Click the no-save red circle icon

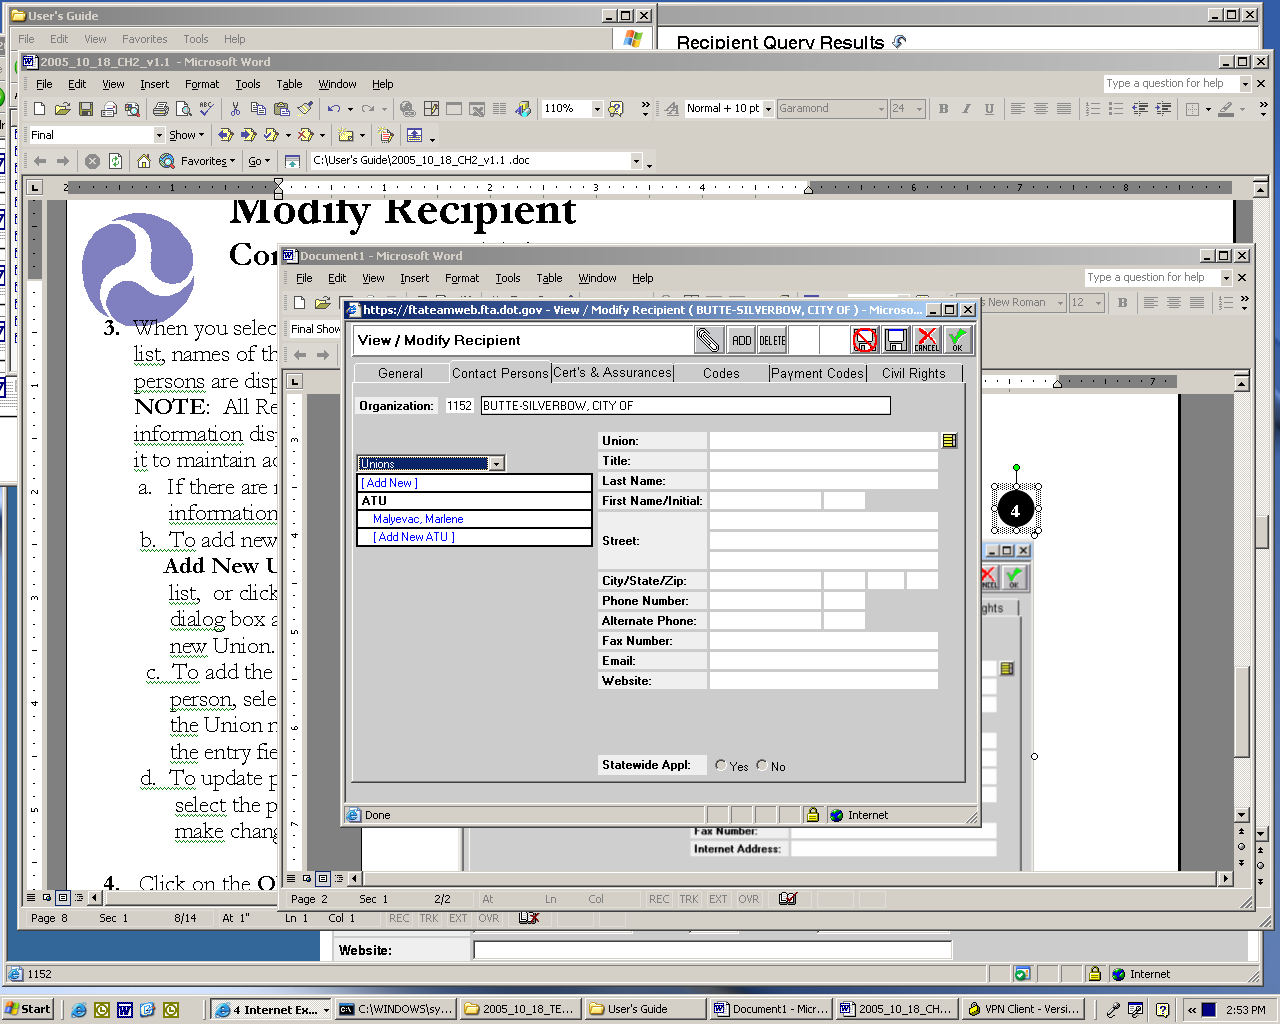click(865, 340)
